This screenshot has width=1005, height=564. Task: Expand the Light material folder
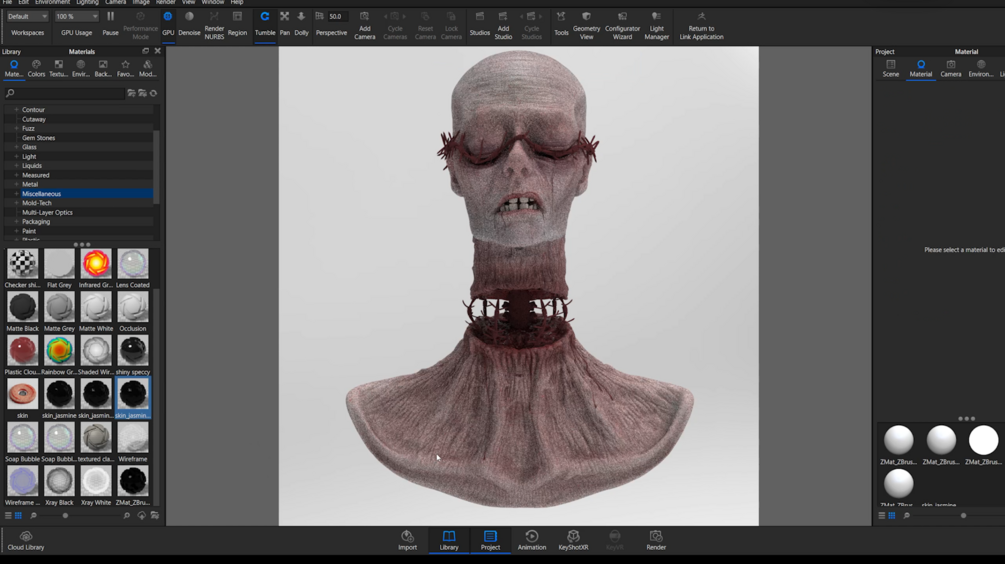pyautogui.click(x=16, y=156)
